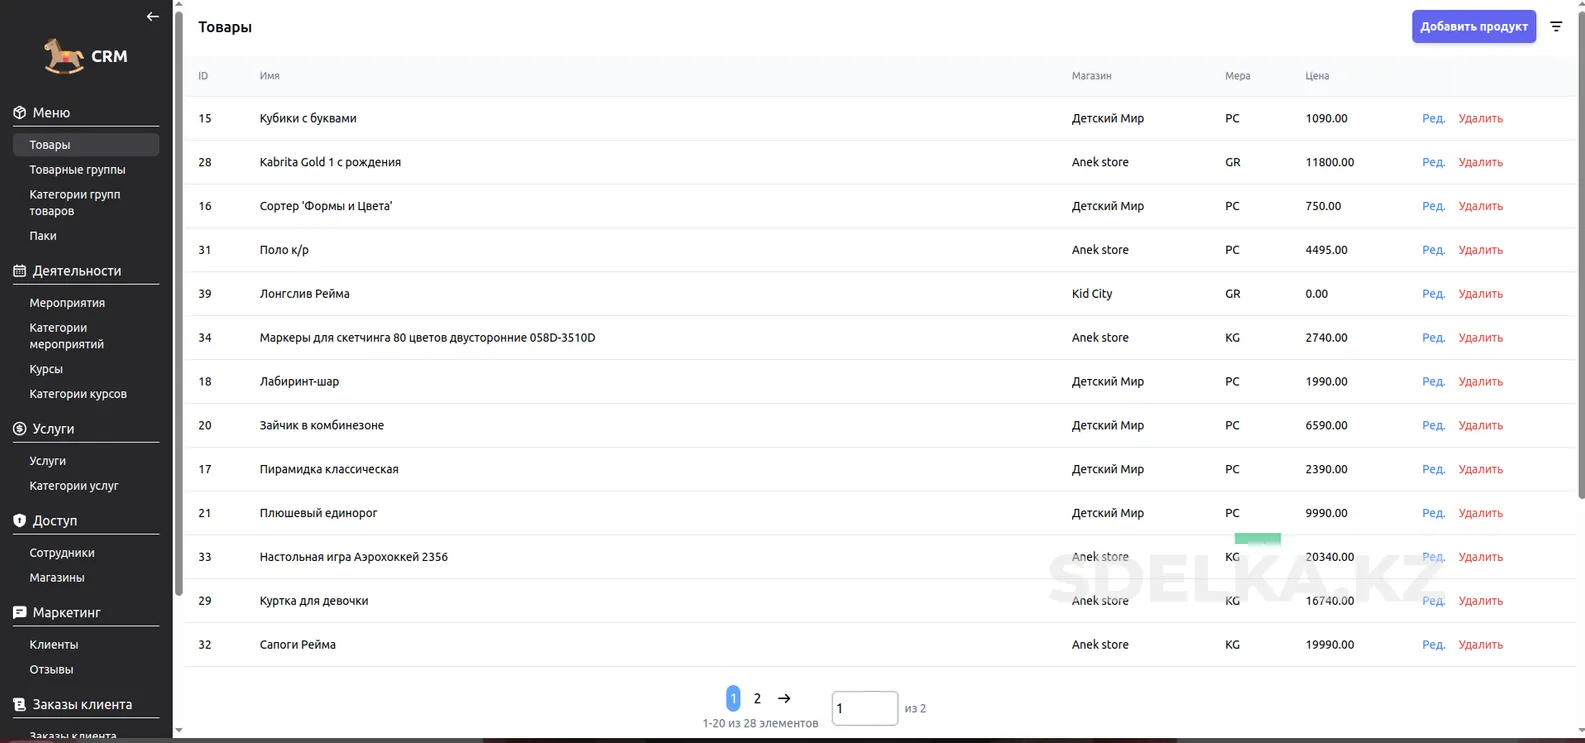Open Паки menu item
The width and height of the screenshot is (1585, 743).
click(x=43, y=236)
